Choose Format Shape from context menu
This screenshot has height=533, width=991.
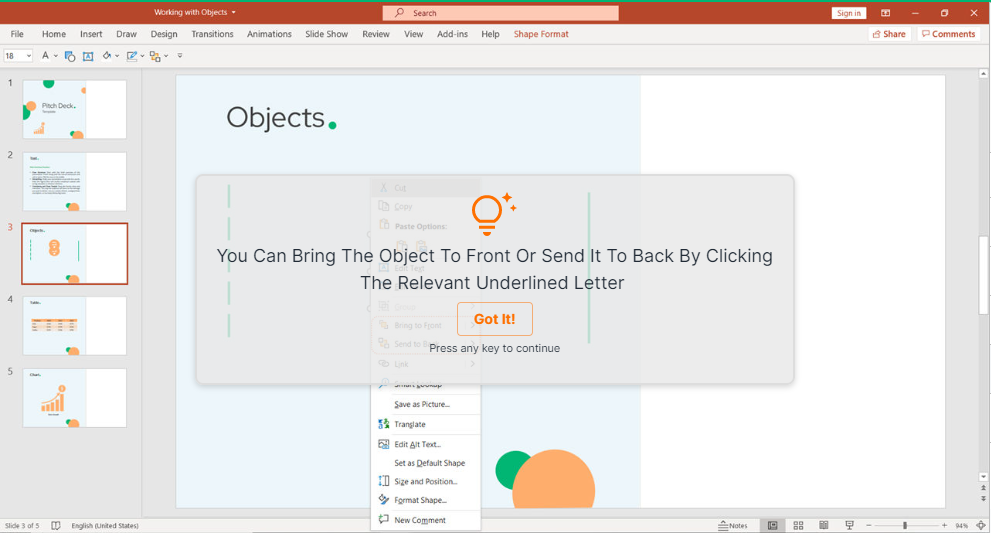pyautogui.click(x=426, y=500)
